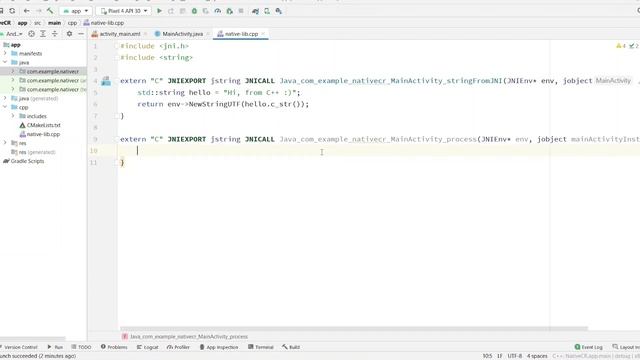Expand the selected com.example.nativecr package

13,71
